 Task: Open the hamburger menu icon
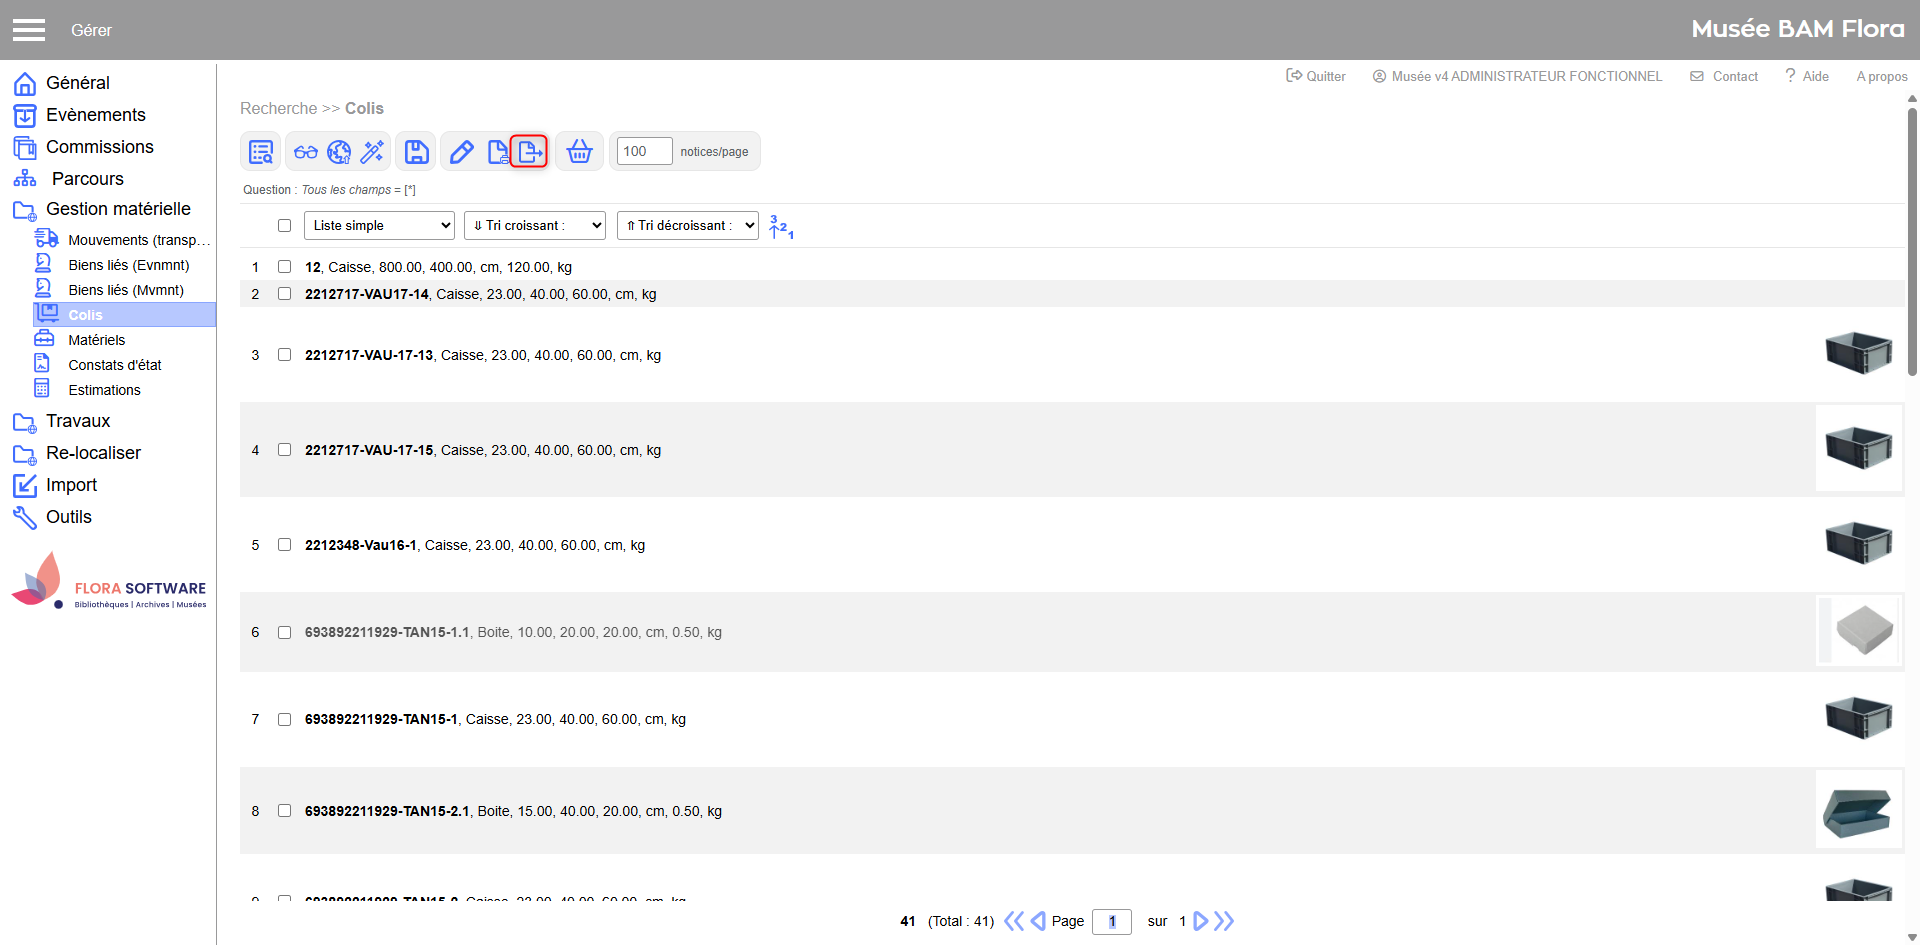(x=29, y=30)
